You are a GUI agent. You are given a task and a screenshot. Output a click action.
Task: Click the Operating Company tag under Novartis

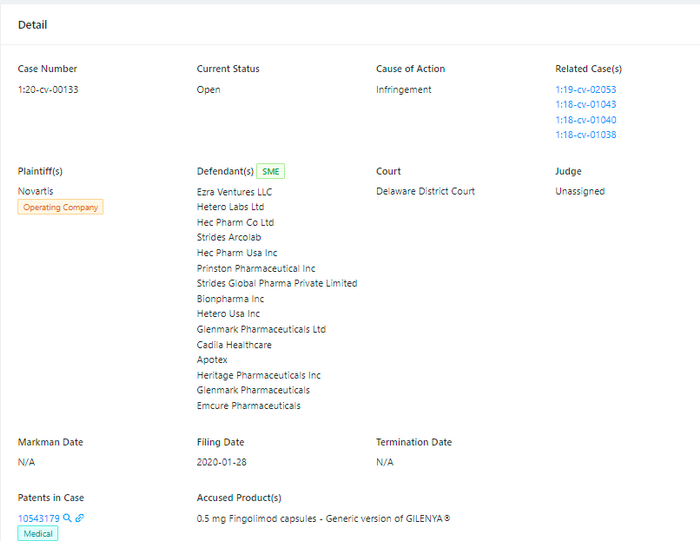60,207
